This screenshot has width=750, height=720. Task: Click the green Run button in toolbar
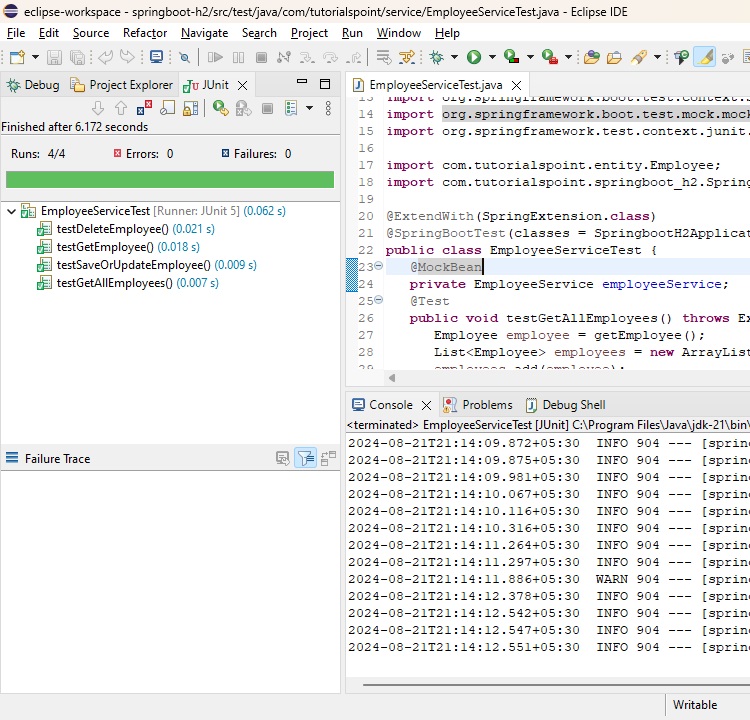coord(474,58)
